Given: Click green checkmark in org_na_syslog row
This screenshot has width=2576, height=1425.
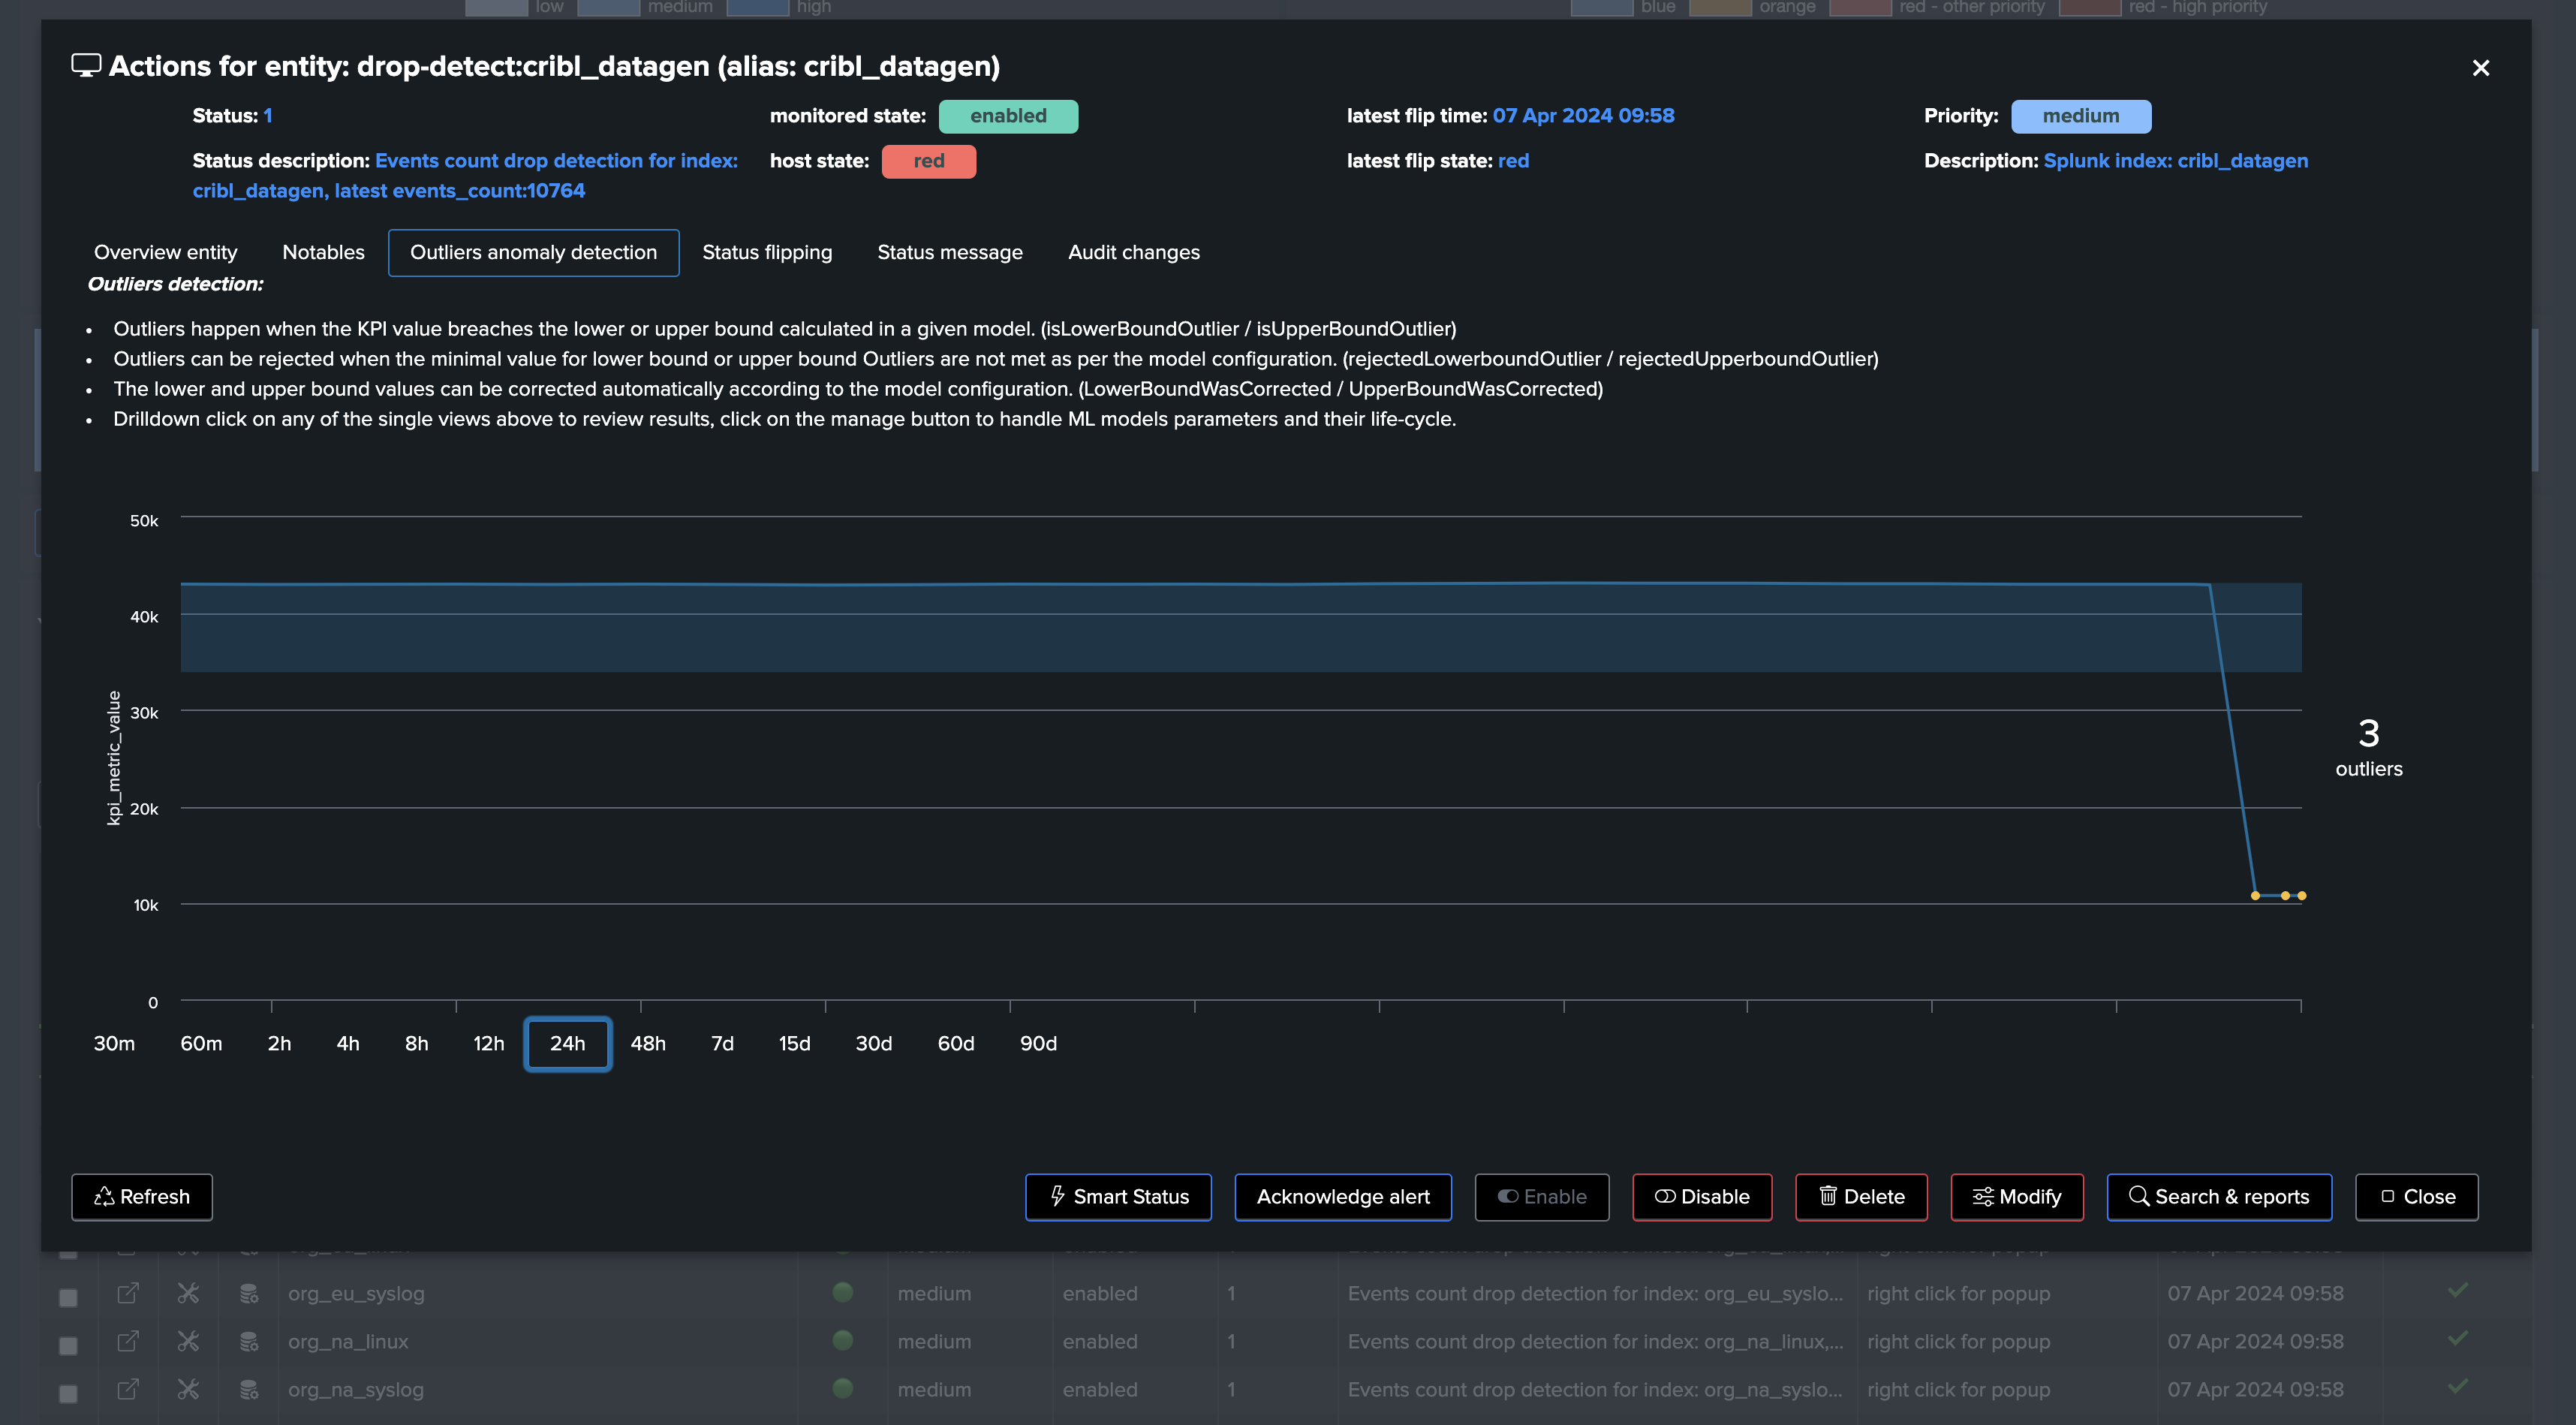Looking at the screenshot, I should pos(2458,1386).
